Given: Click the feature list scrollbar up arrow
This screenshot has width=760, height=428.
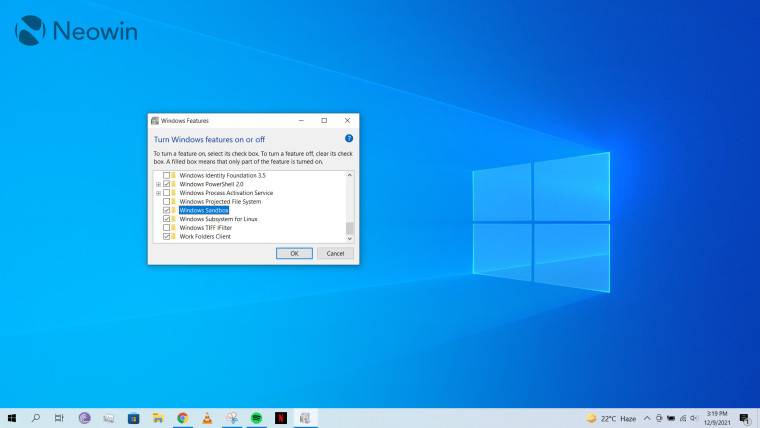Looking at the screenshot, I should 350,175.
